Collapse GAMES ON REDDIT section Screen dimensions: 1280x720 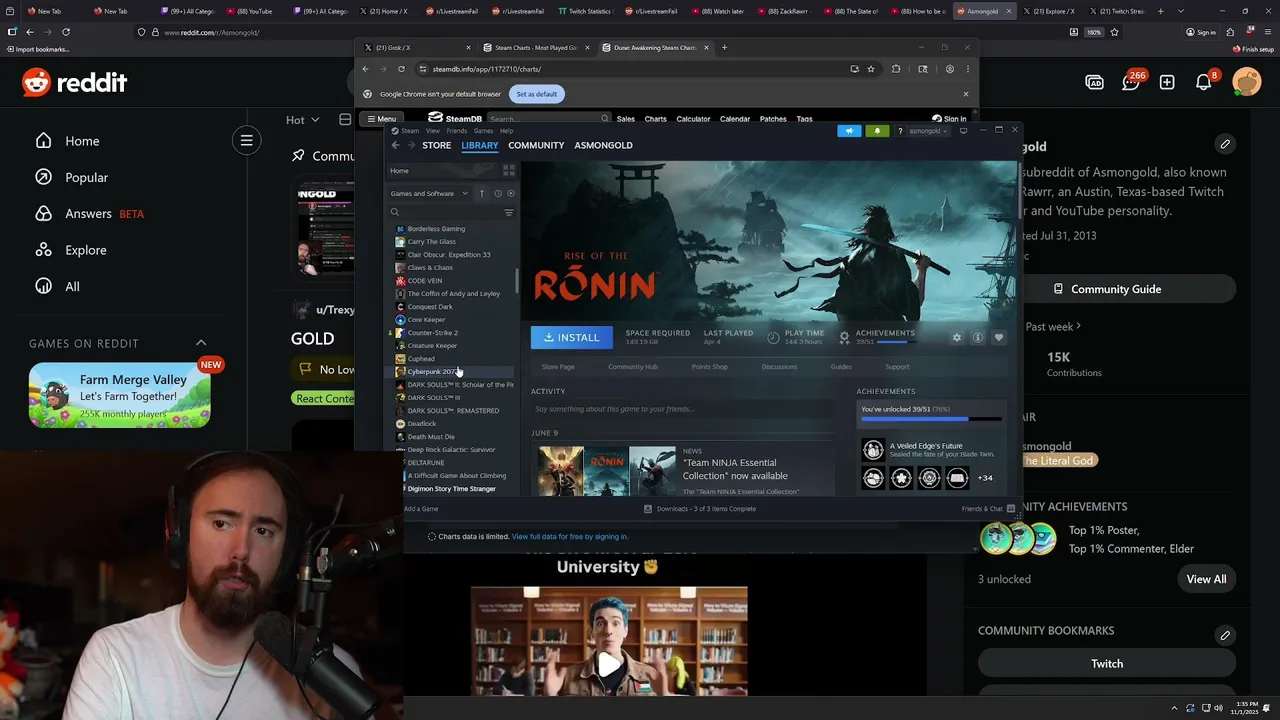(201, 343)
